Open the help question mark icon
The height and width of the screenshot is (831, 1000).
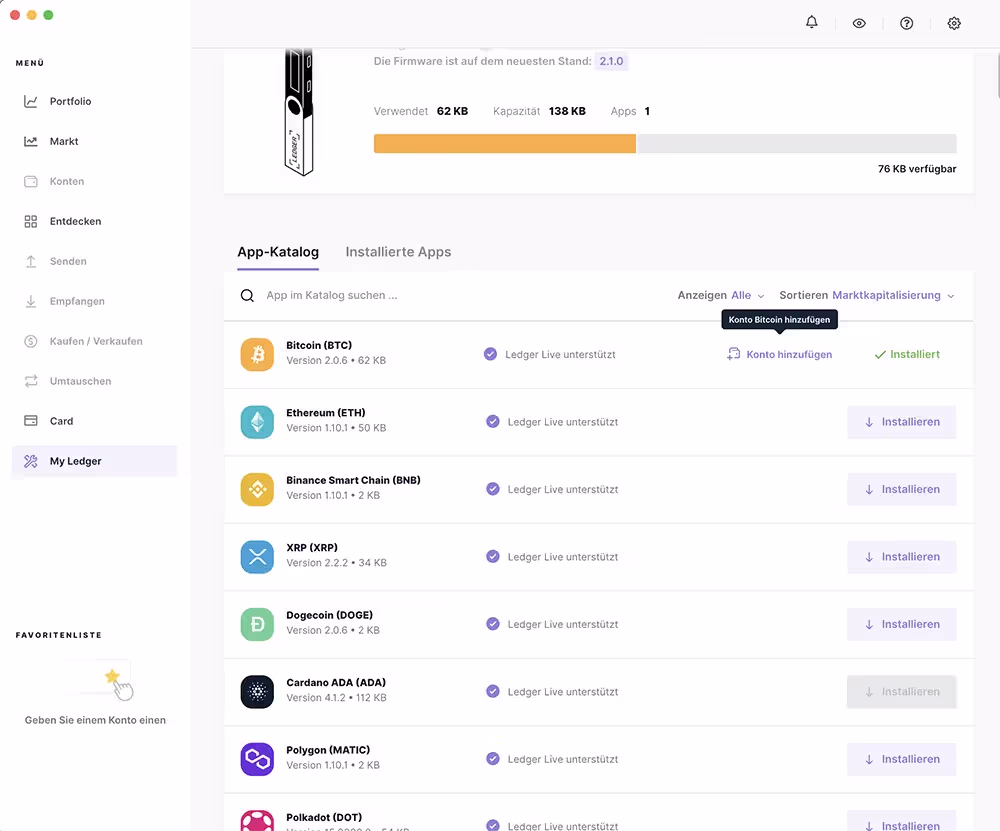click(x=906, y=24)
